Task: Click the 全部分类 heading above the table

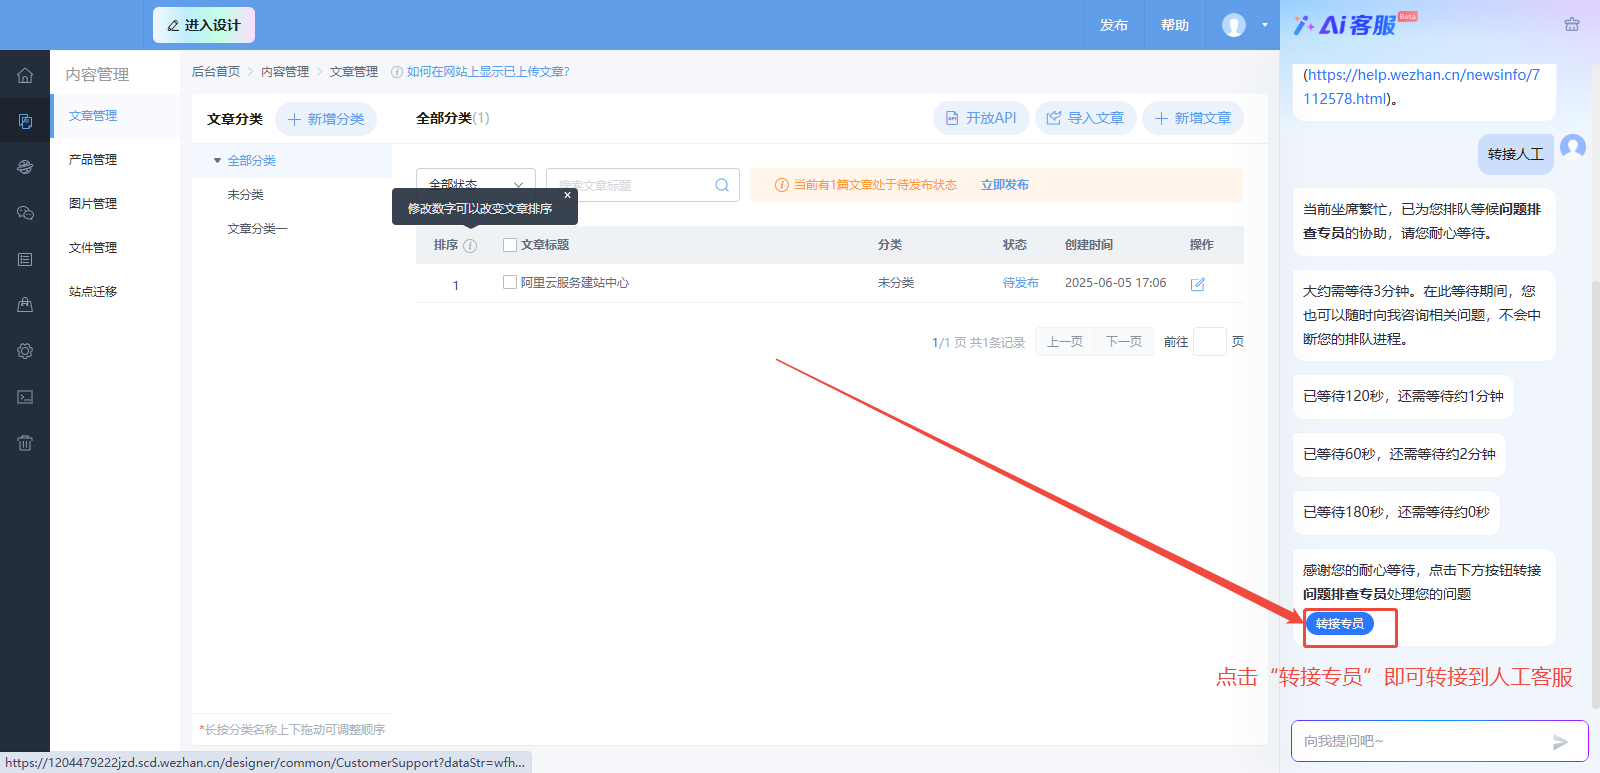Action: [x=444, y=118]
